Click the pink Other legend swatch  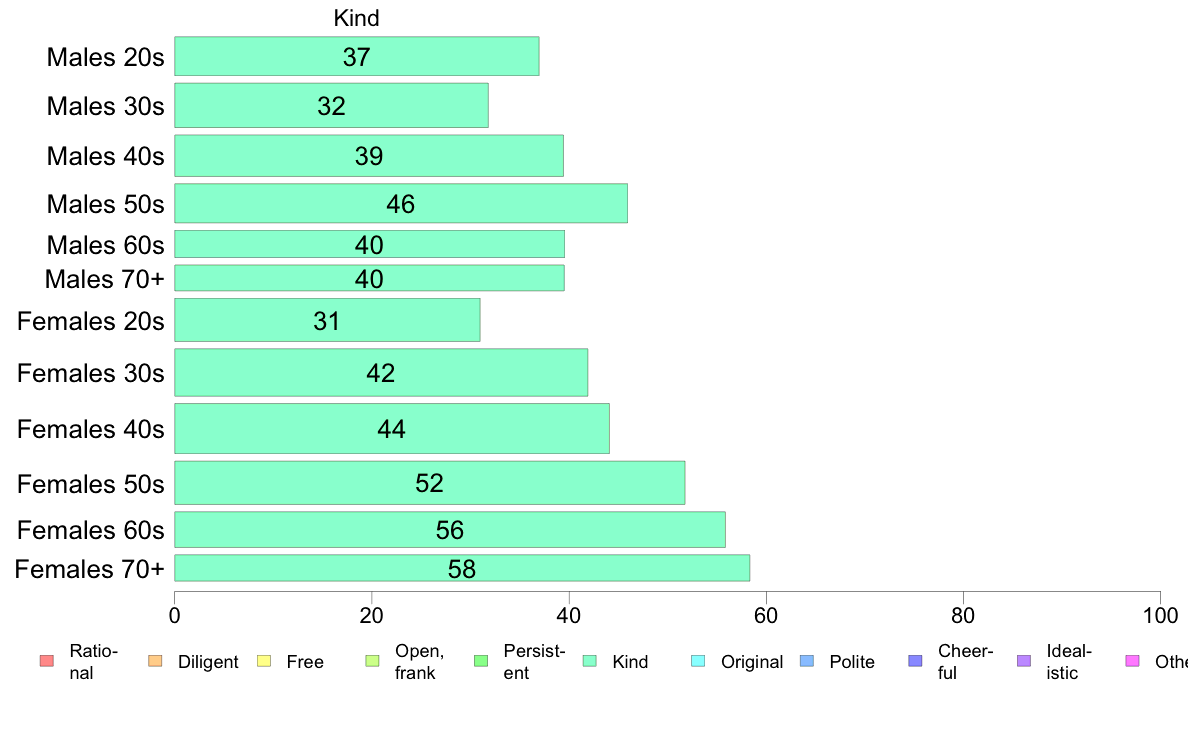coord(1133,661)
